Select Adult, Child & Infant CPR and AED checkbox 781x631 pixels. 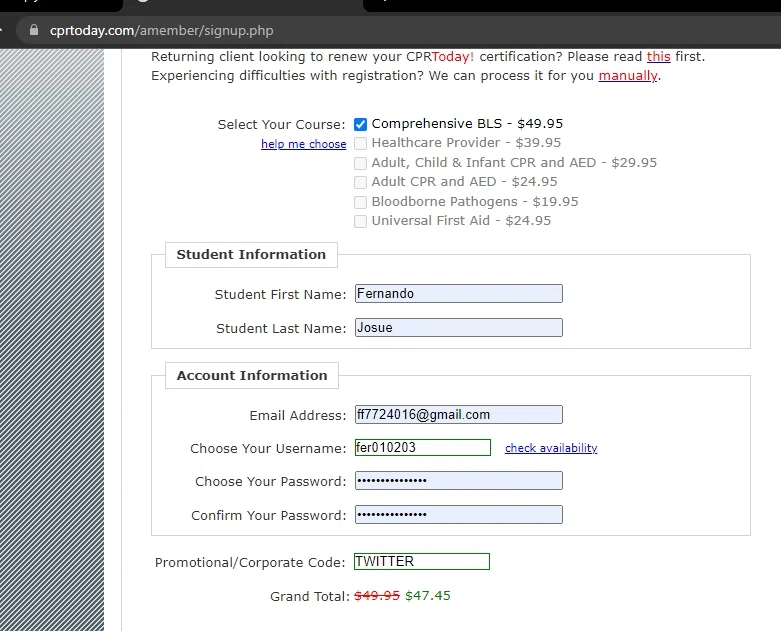[x=360, y=163]
